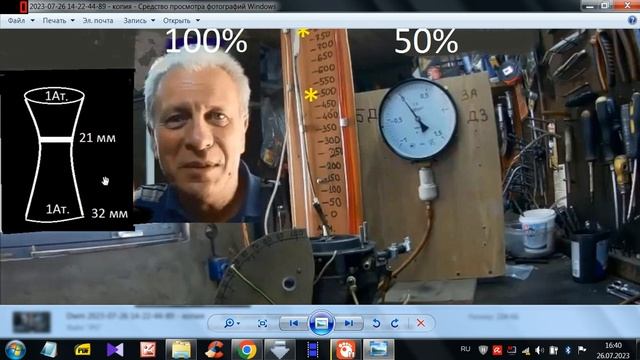Viewport: 640px width, 360px height.
Task: Open the Печать menu
Action: (58, 20)
